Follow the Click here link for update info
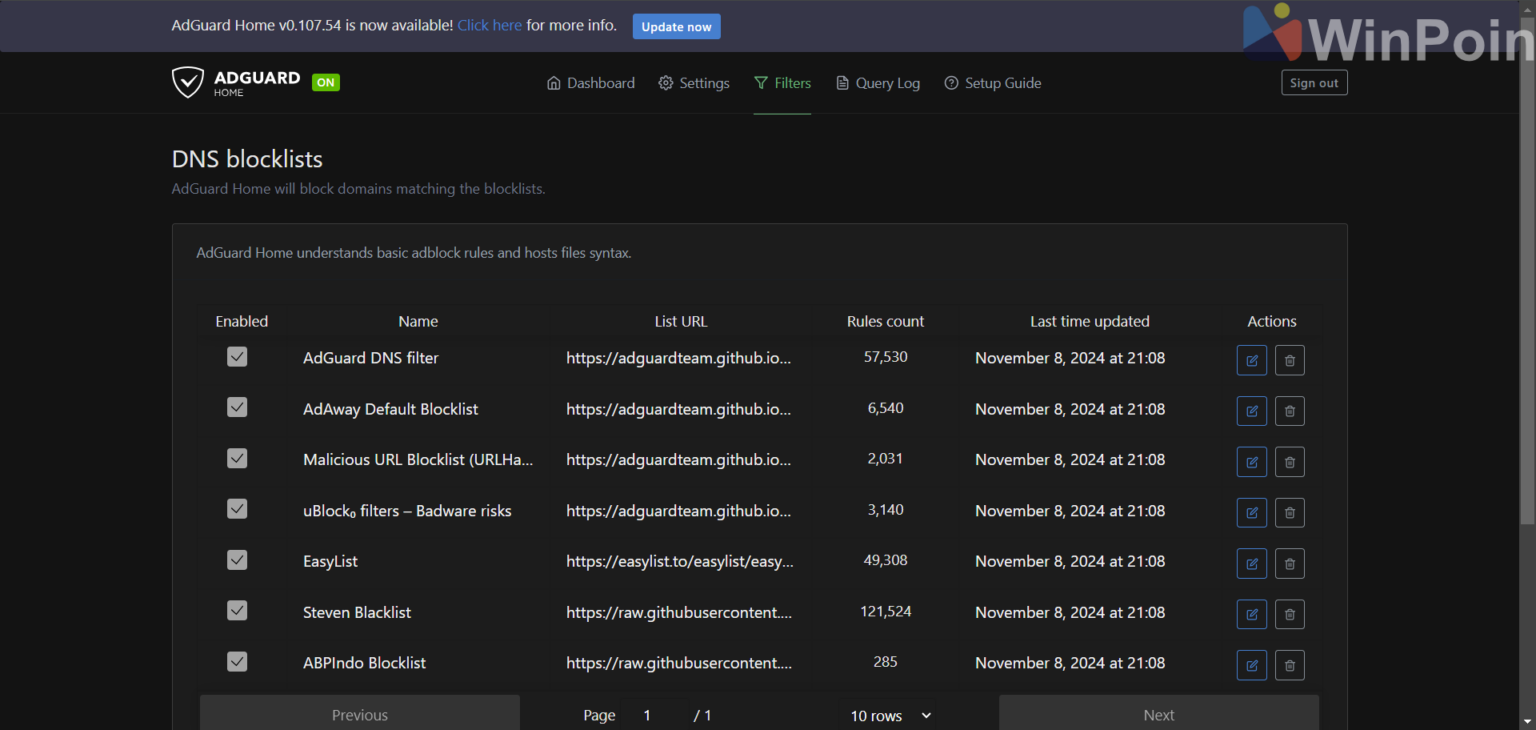1536x730 pixels. (x=489, y=25)
